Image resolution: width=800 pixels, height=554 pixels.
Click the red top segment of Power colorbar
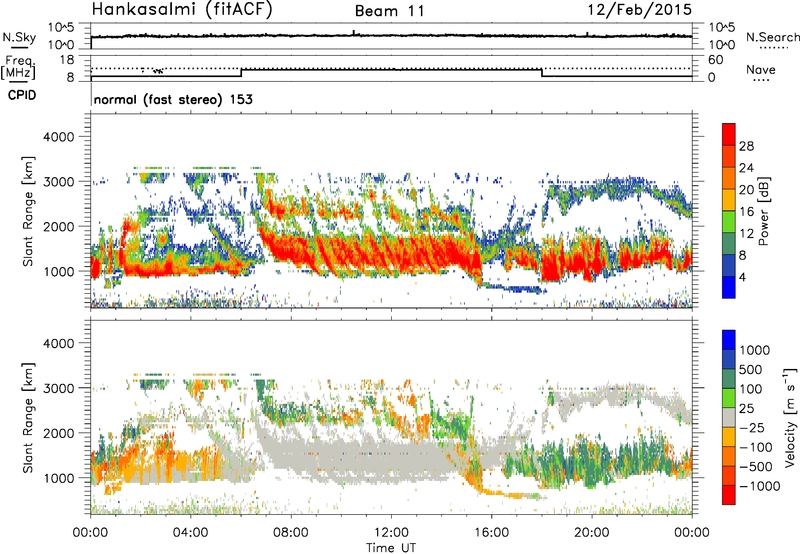tap(729, 135)
